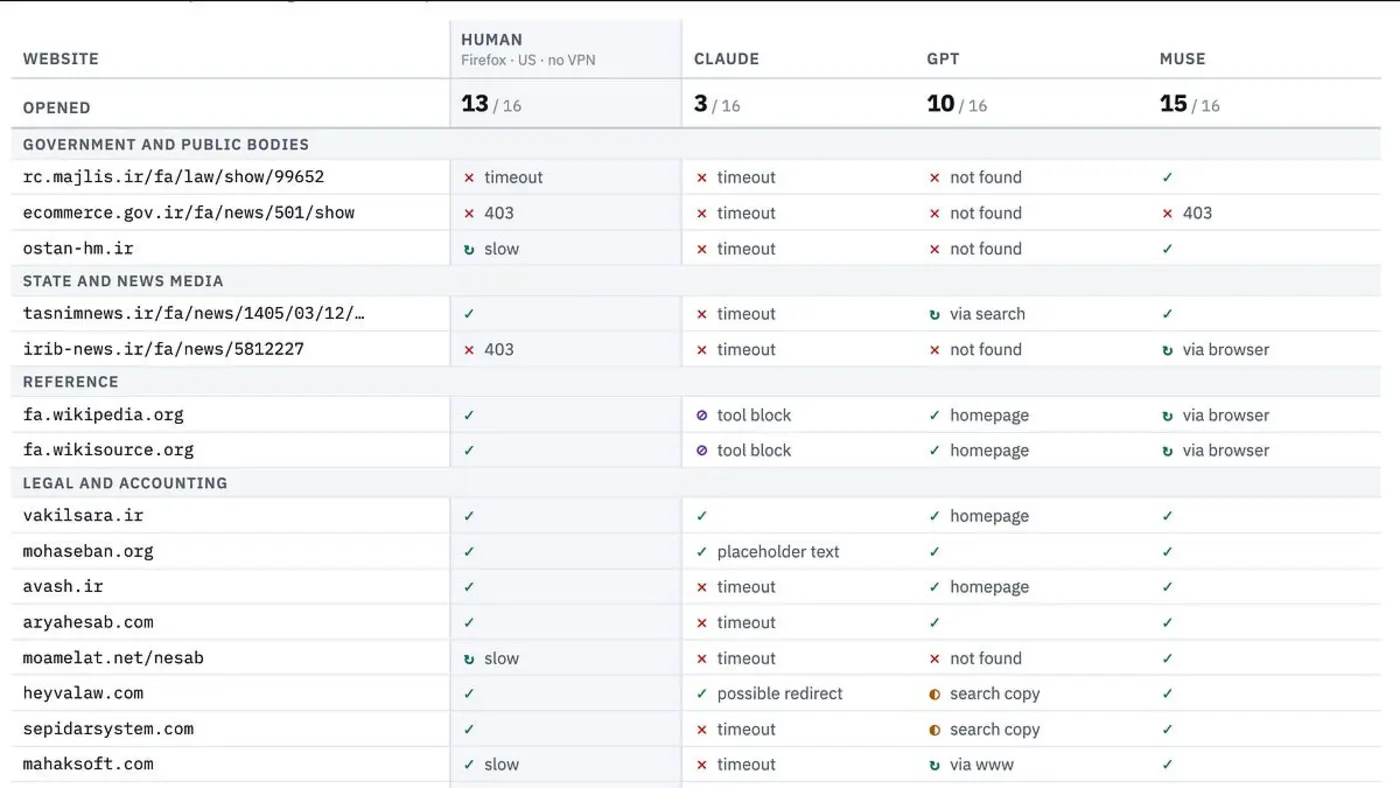1400x788 pixels.
Task: Click the orange search copy icon for sepidarsystem.com
Action: pyautogui.click(x=934, y=730)
